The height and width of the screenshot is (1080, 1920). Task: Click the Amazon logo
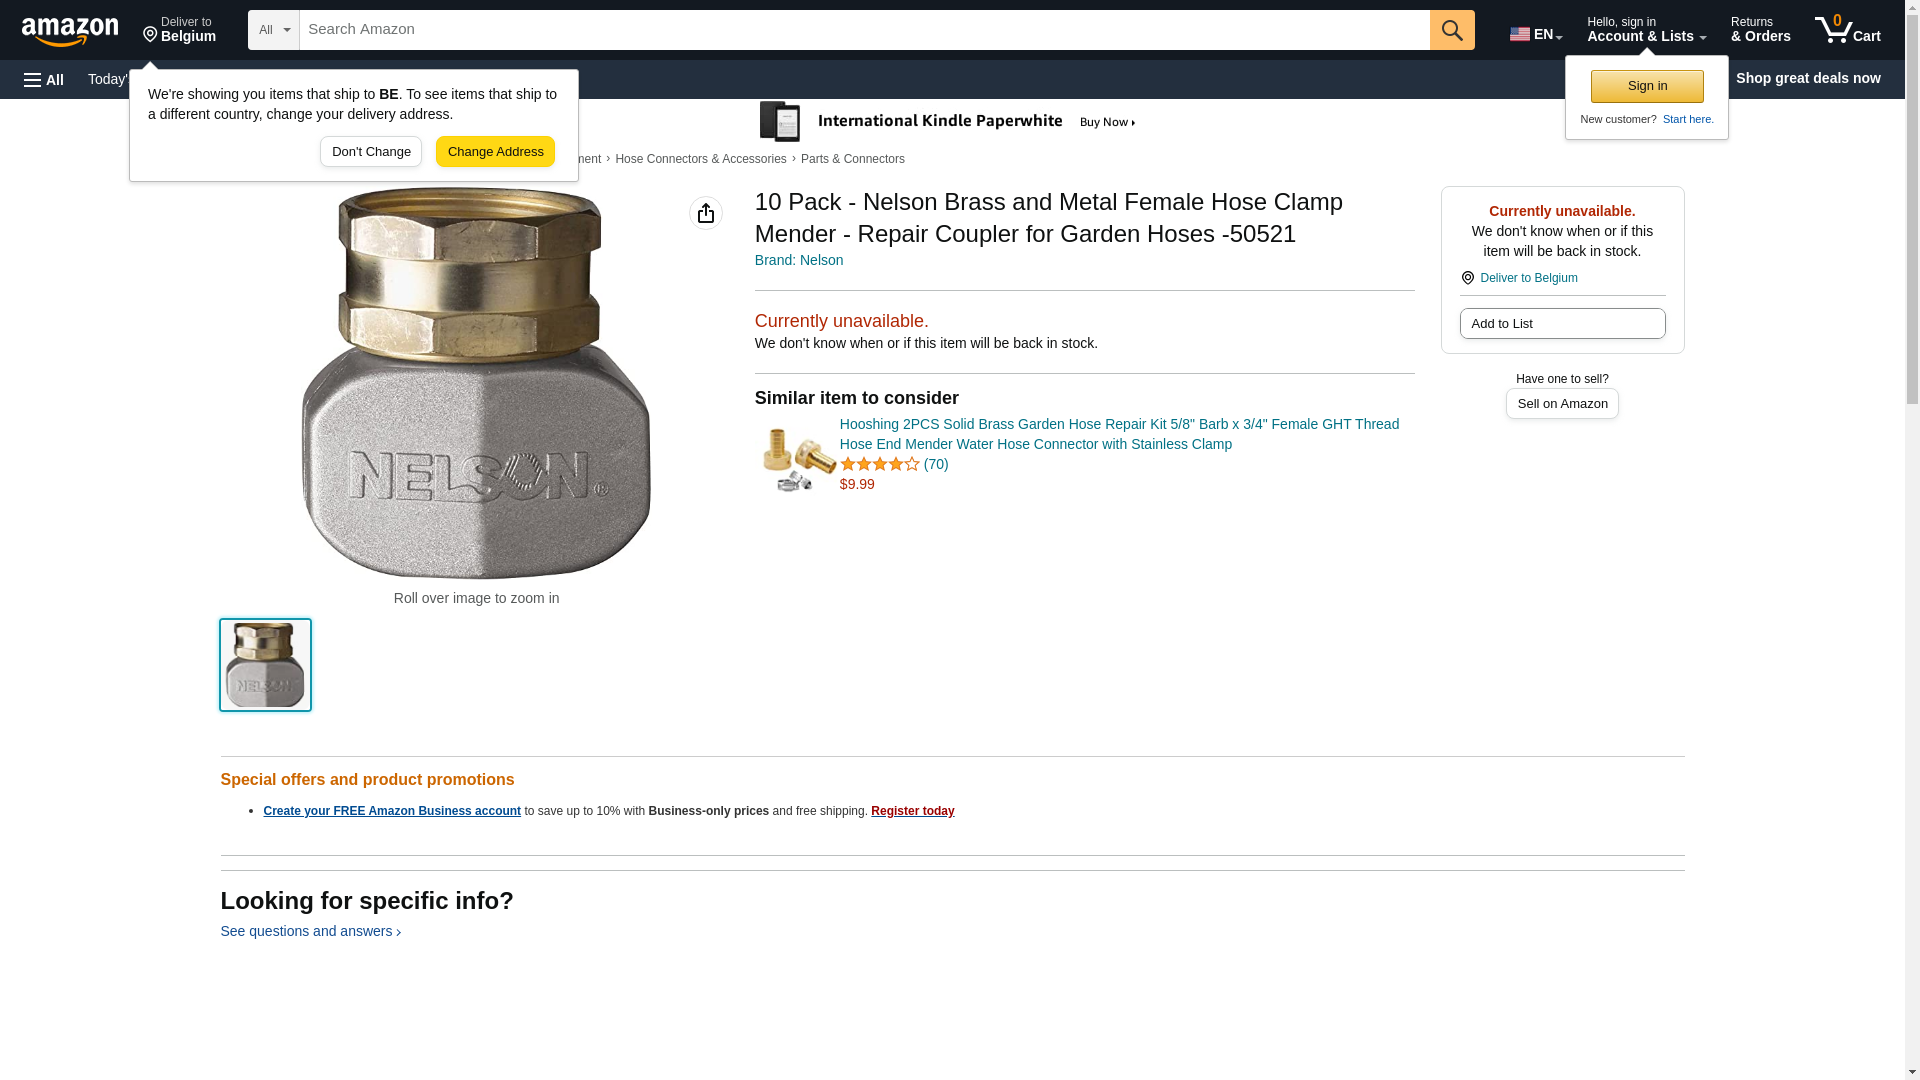[70, 31]
